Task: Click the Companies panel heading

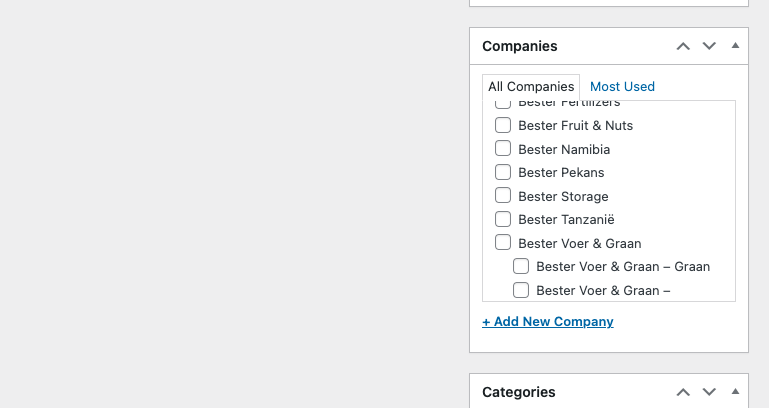Action: tap(520, 46)
